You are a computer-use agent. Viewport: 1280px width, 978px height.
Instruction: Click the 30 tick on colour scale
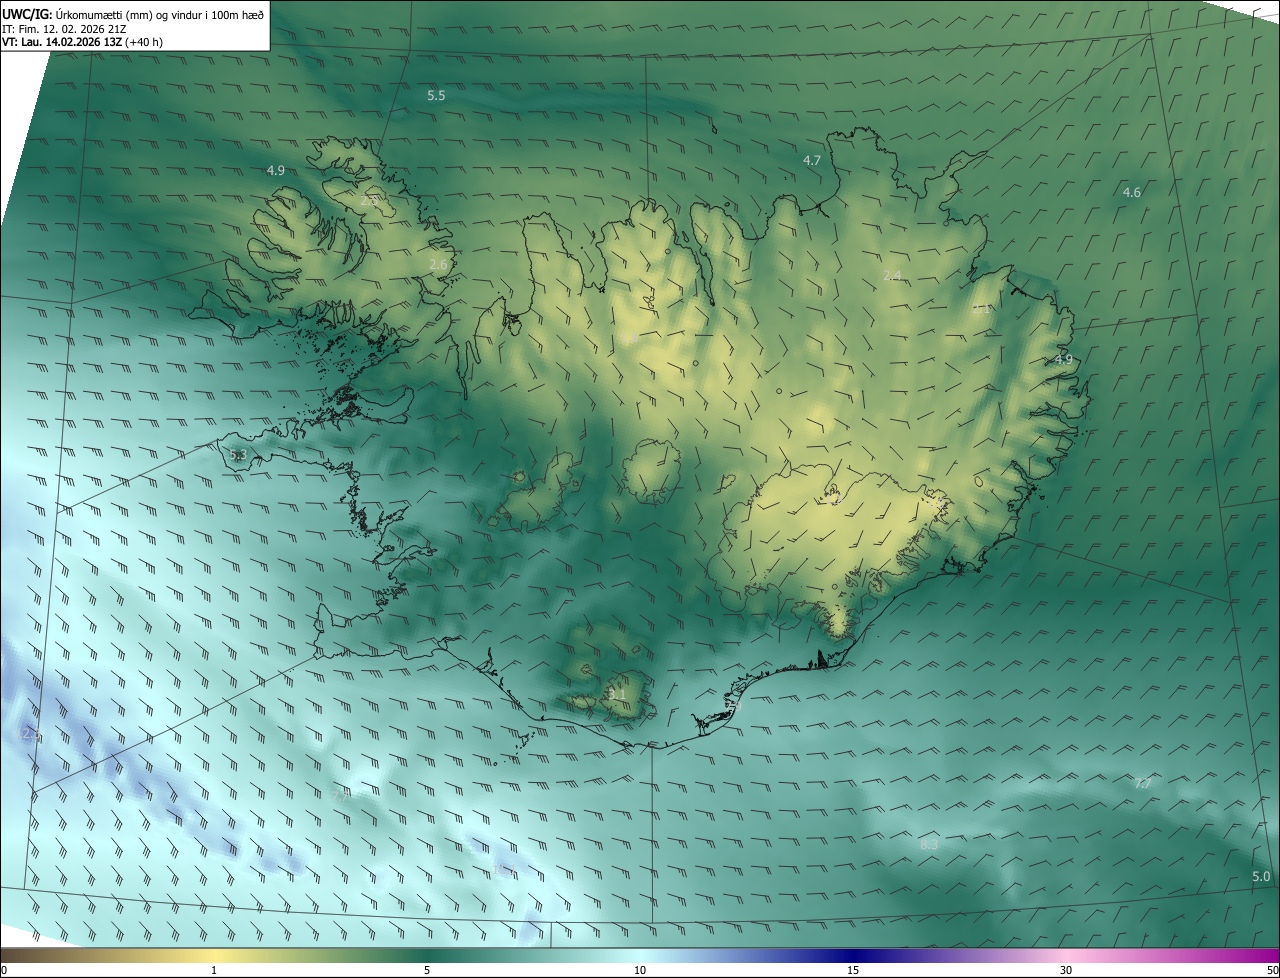coord(1066,970)
